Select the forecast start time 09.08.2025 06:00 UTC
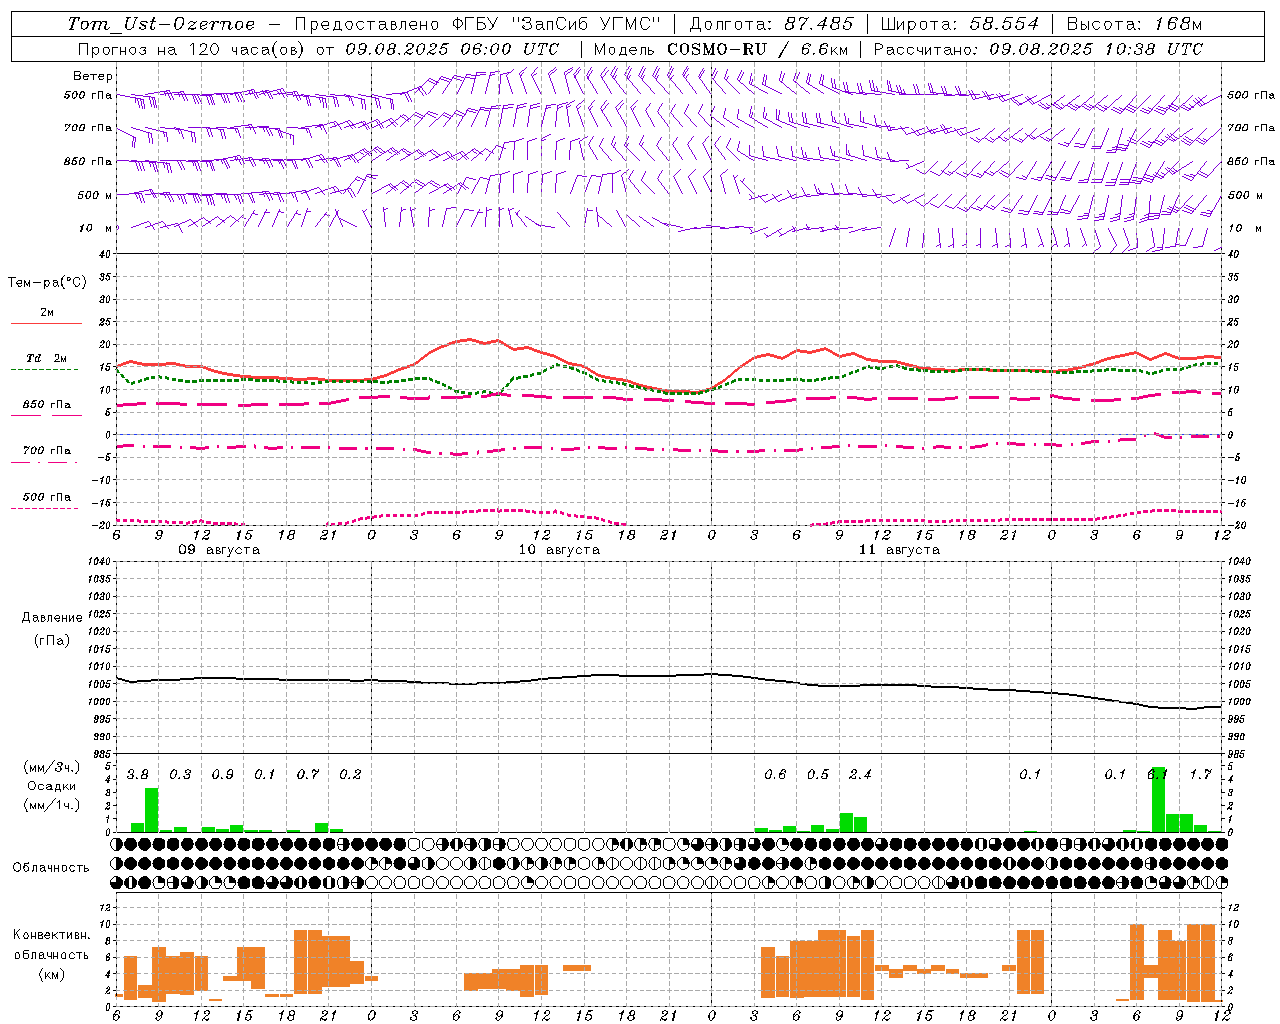1280x1024 pixels. [x=452, y=49]
